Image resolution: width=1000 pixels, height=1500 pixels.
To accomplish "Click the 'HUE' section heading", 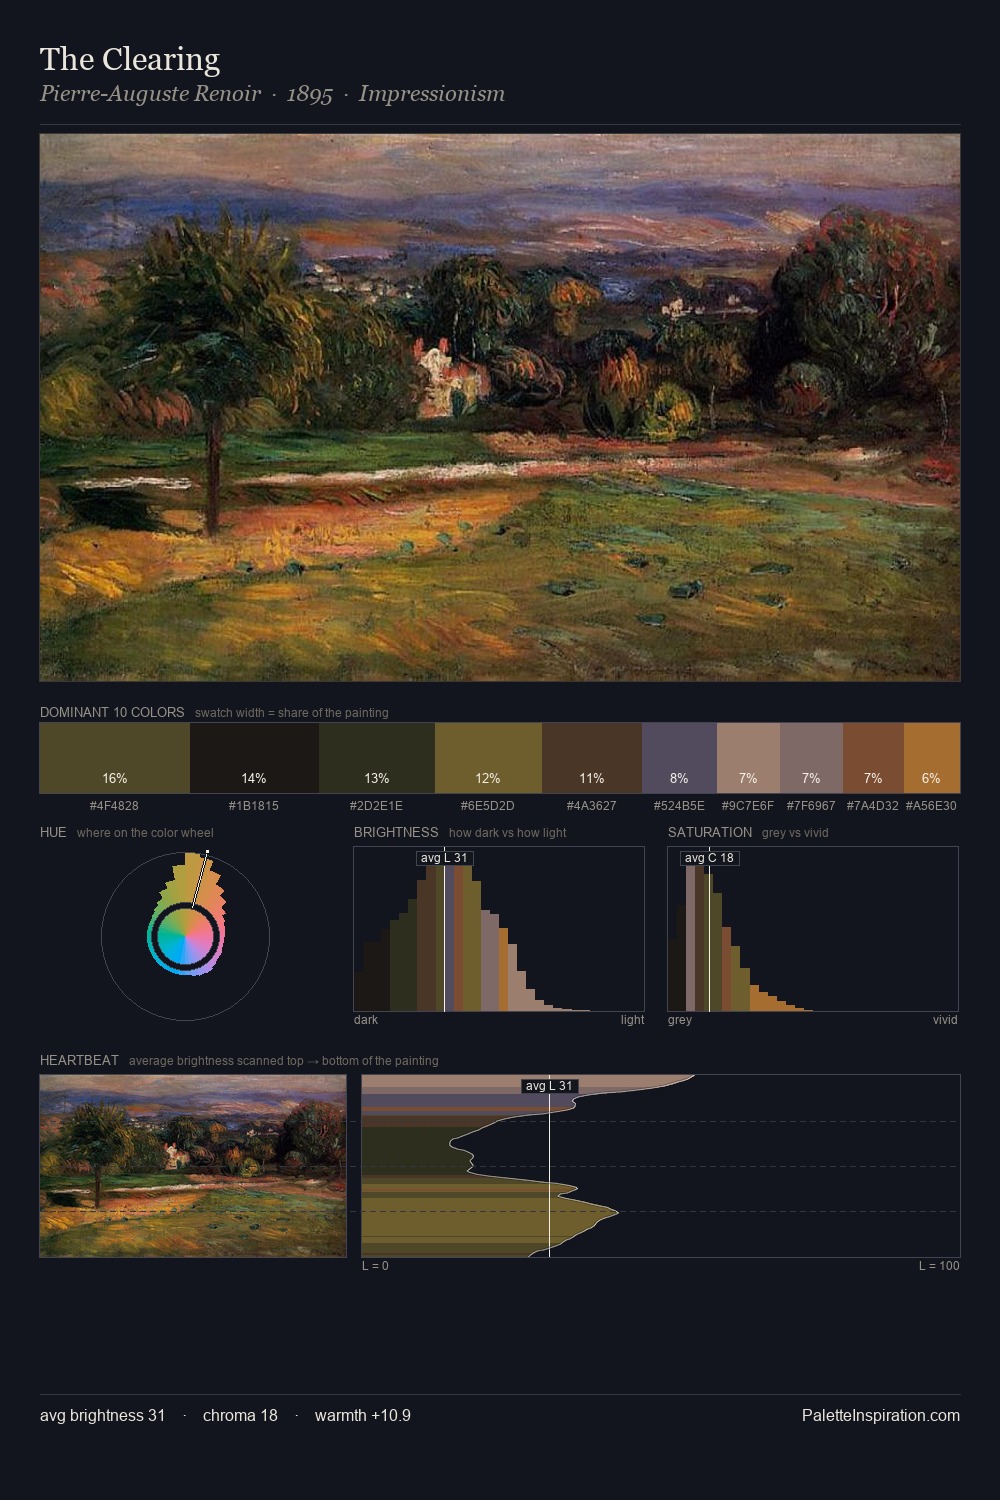I will pyautogui.click(x=53, y=832).
